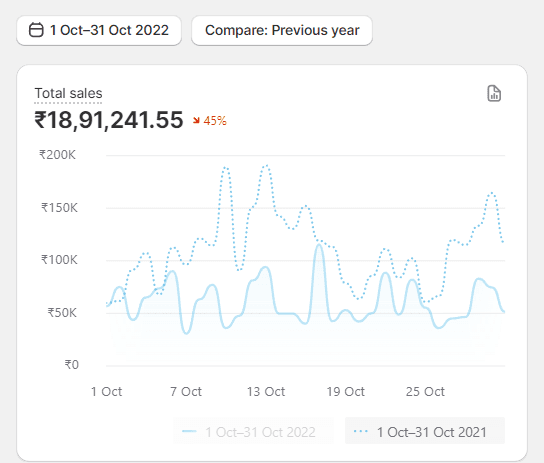Click the 7 Oct axis label
Viewport: 544px width, 463px height.
click(186, 392)
